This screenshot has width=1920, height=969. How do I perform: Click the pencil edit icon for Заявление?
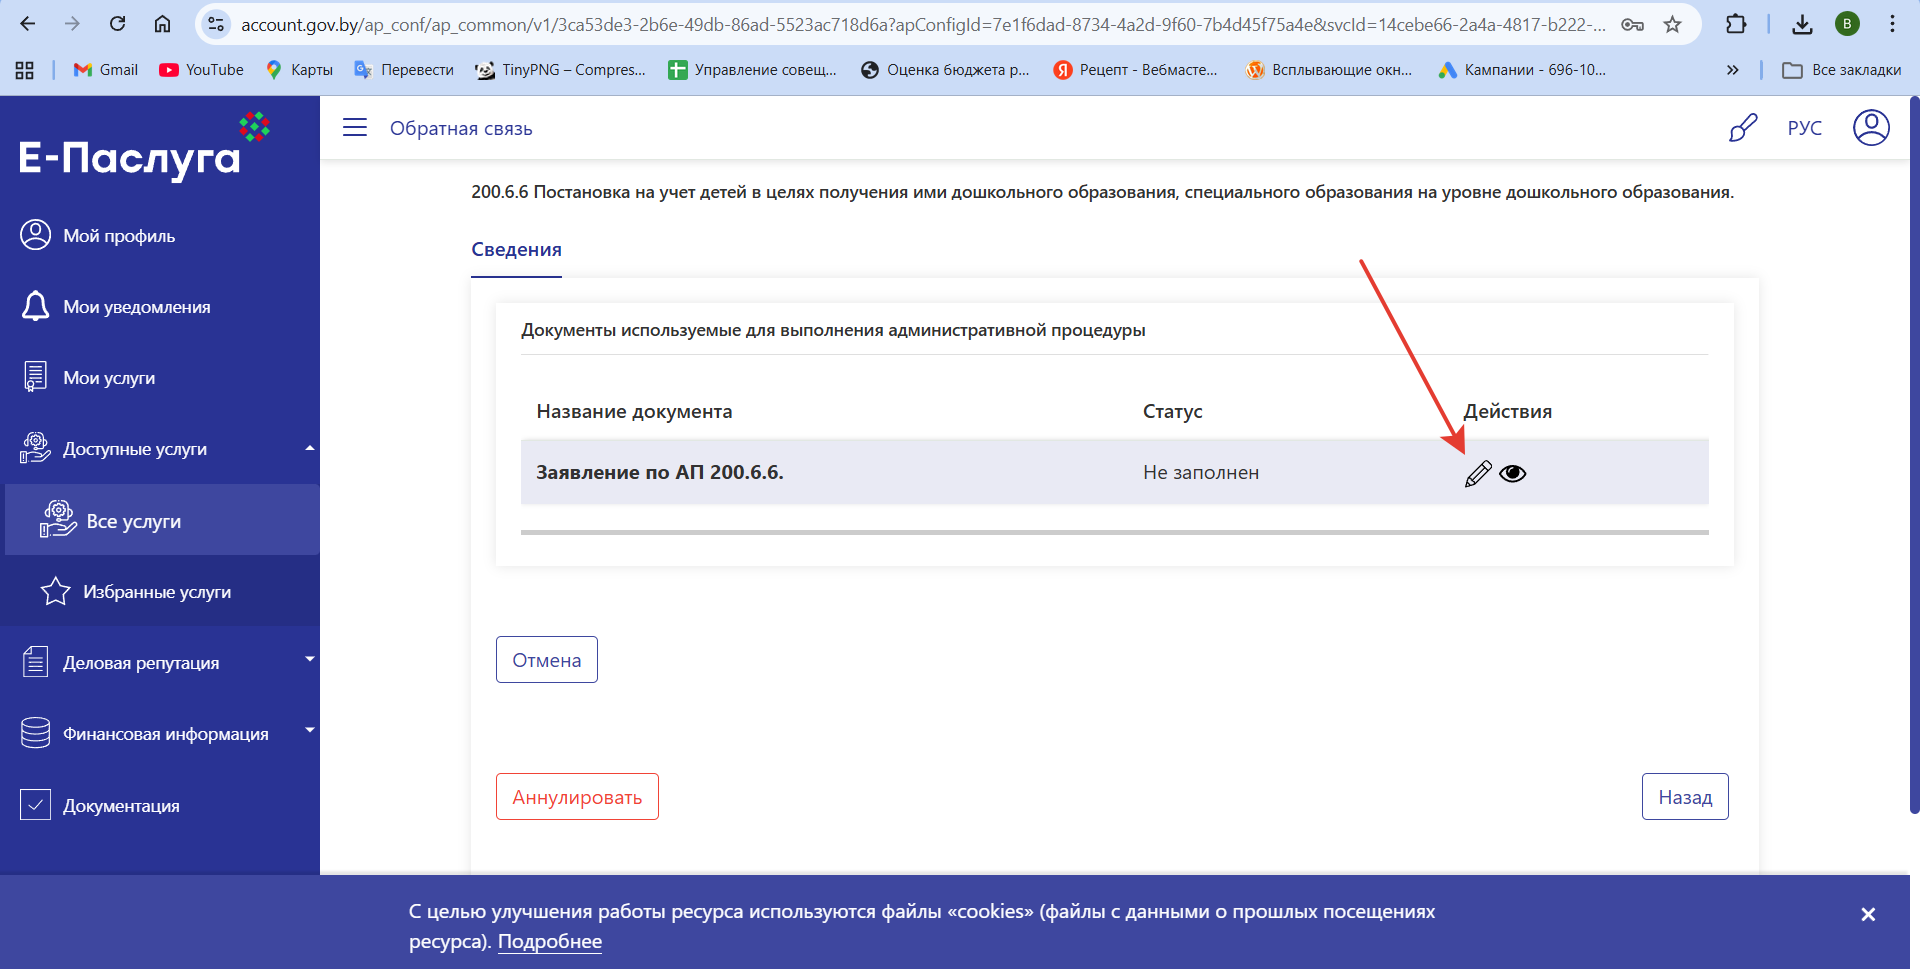click(x=1478, y=473)
